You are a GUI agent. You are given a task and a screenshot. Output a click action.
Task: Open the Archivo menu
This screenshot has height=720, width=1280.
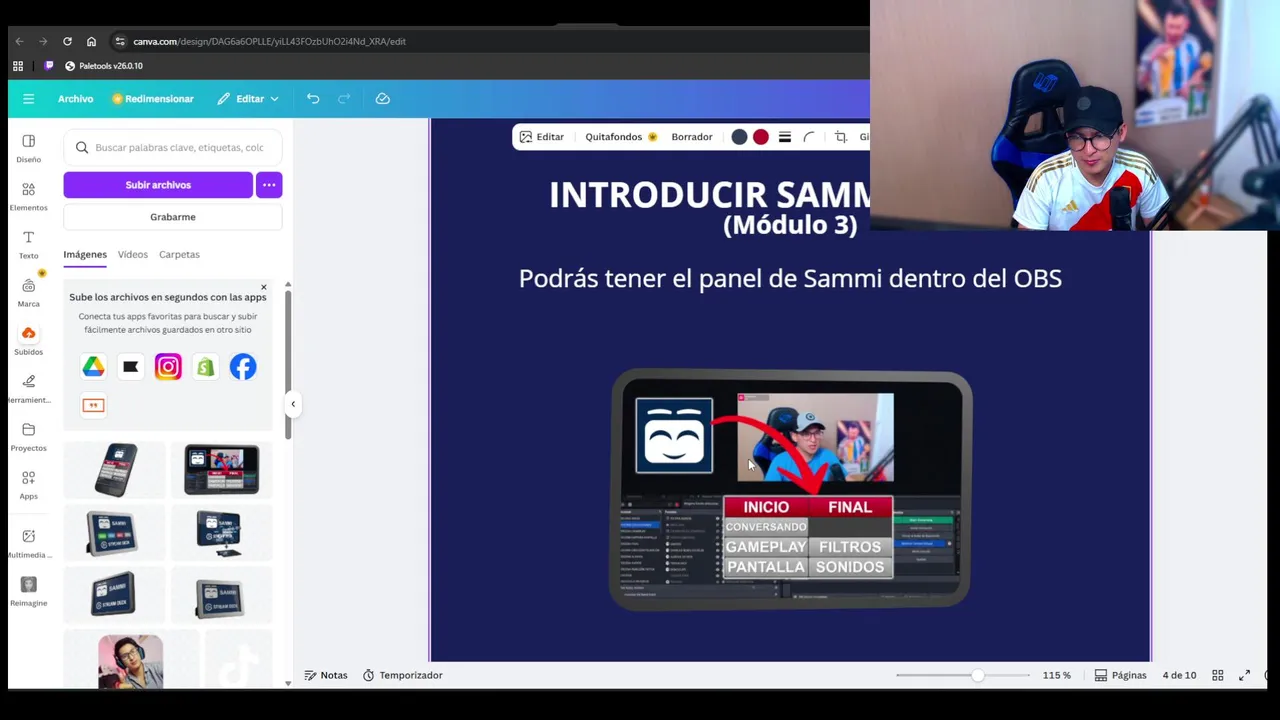click(x=75, y=99)
